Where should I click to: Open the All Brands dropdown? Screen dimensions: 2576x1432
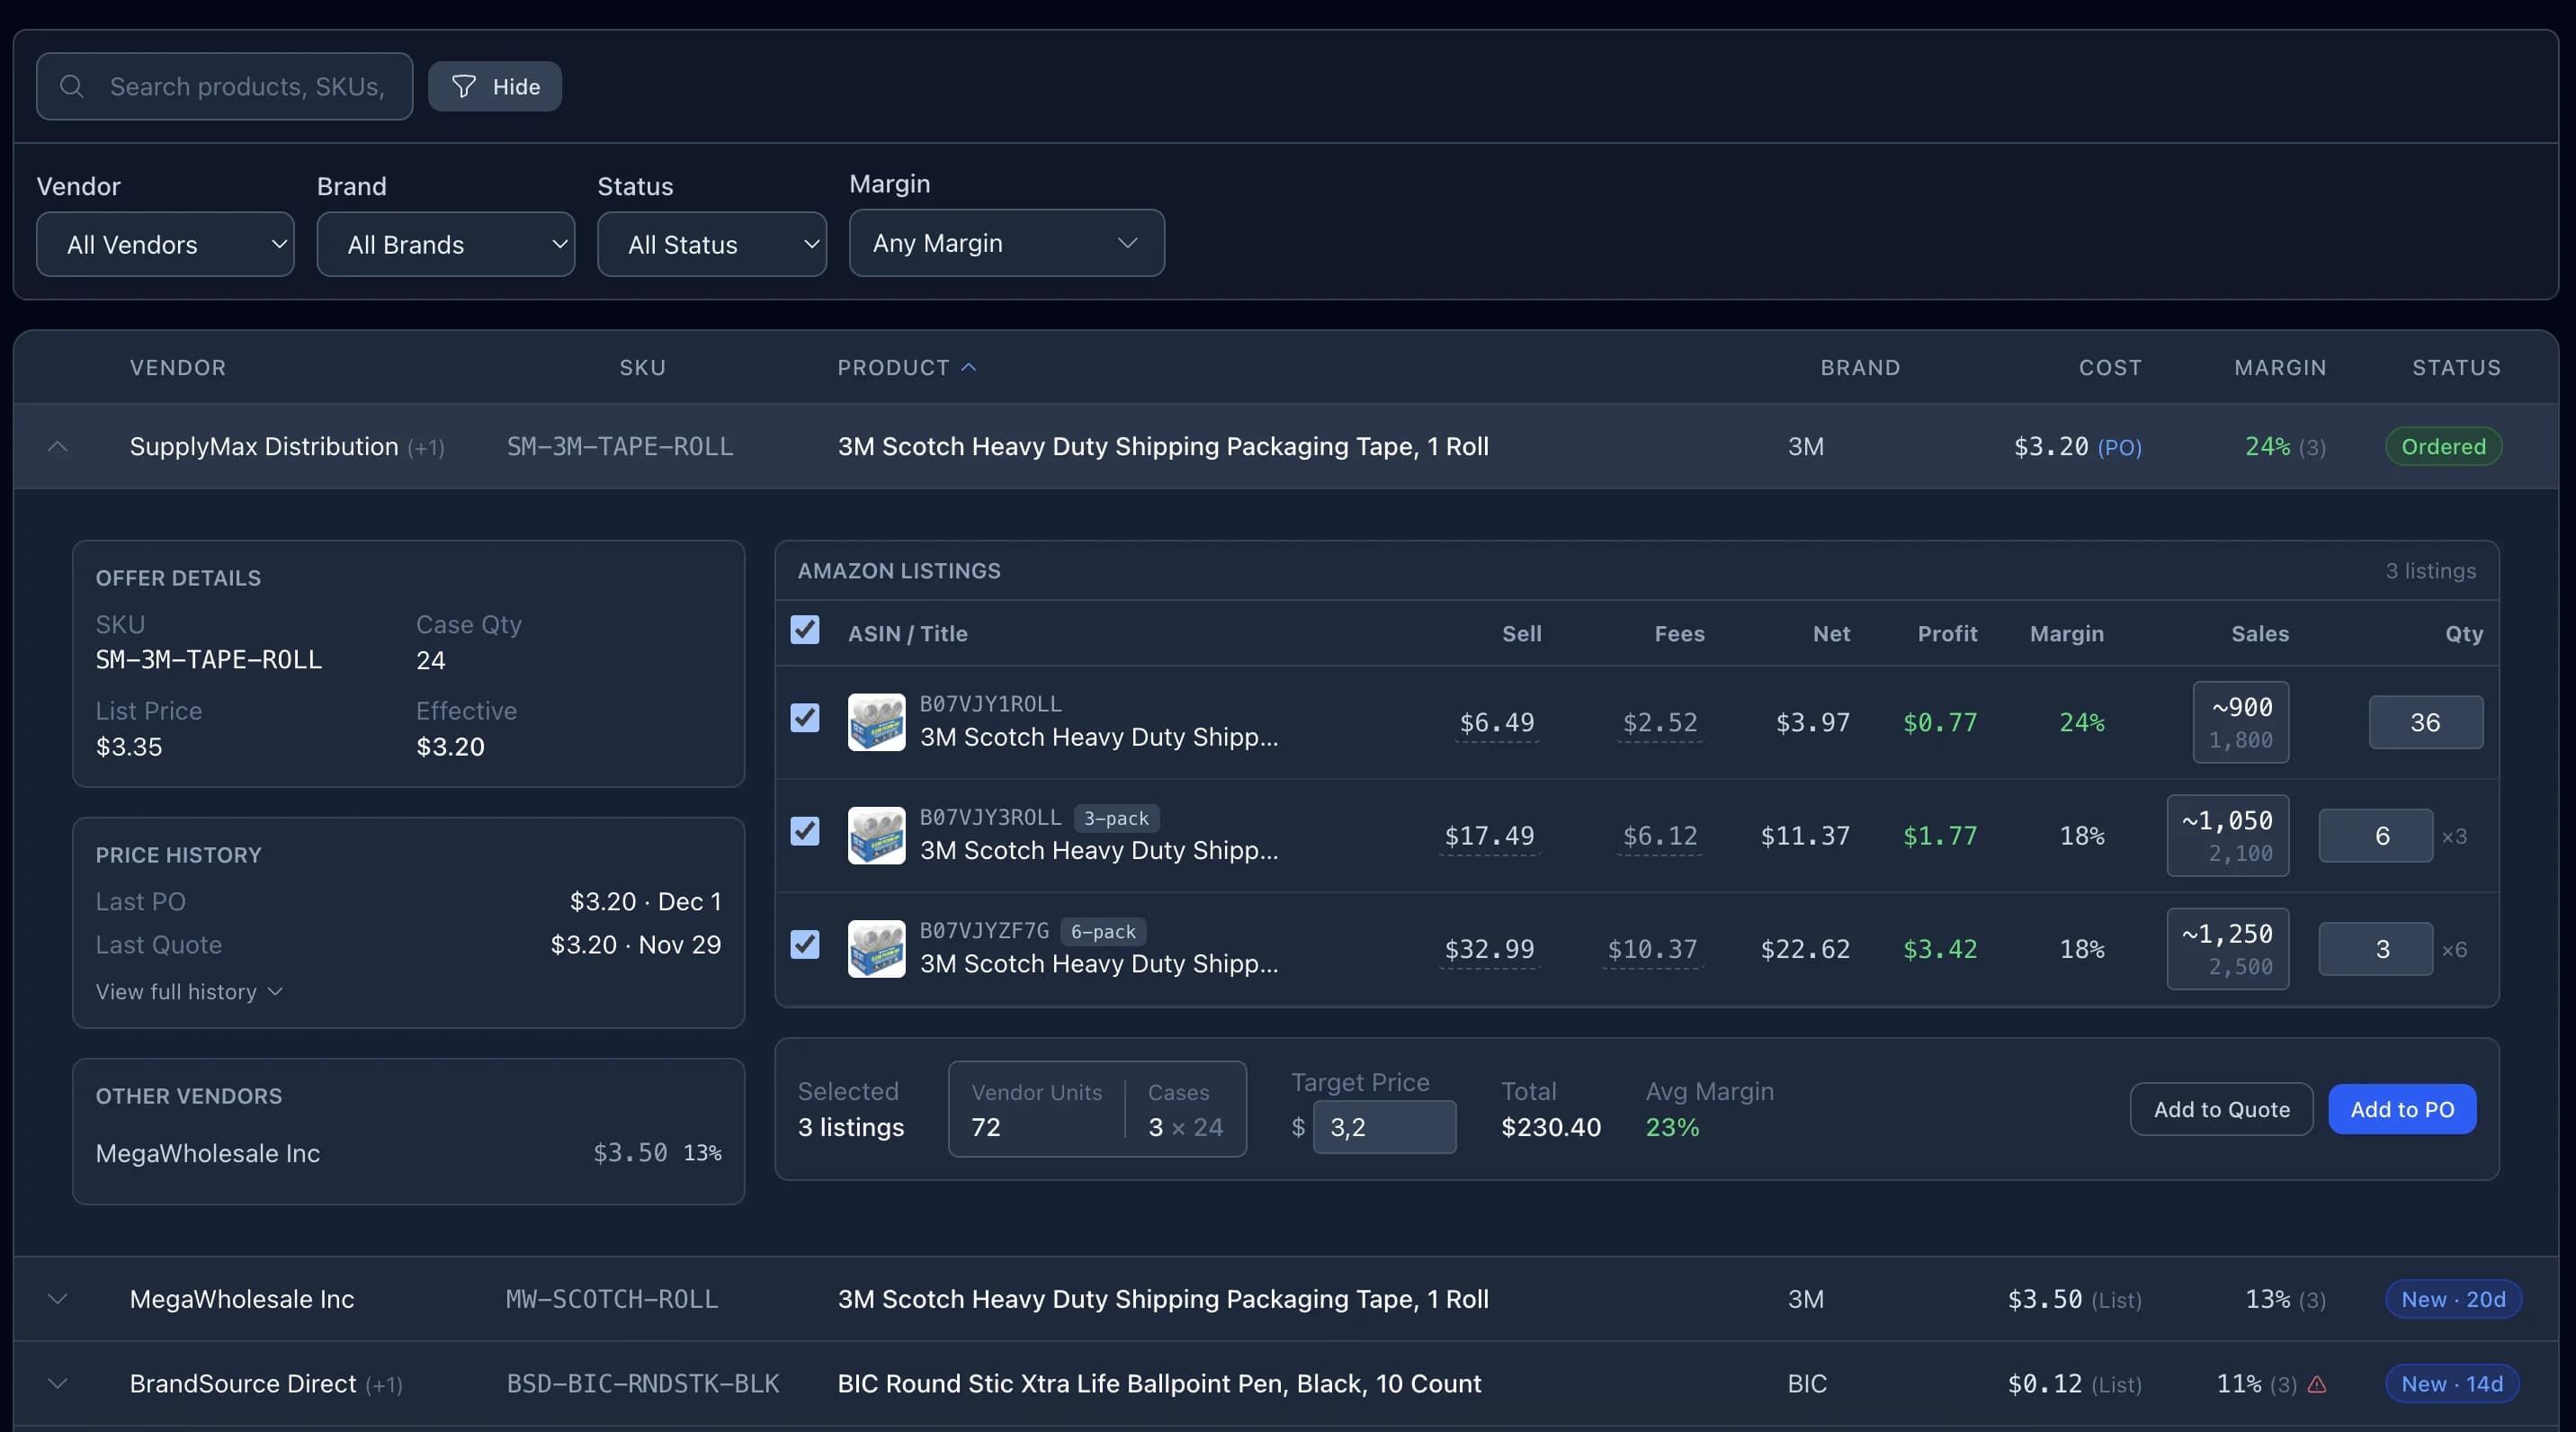click(446, 244)
